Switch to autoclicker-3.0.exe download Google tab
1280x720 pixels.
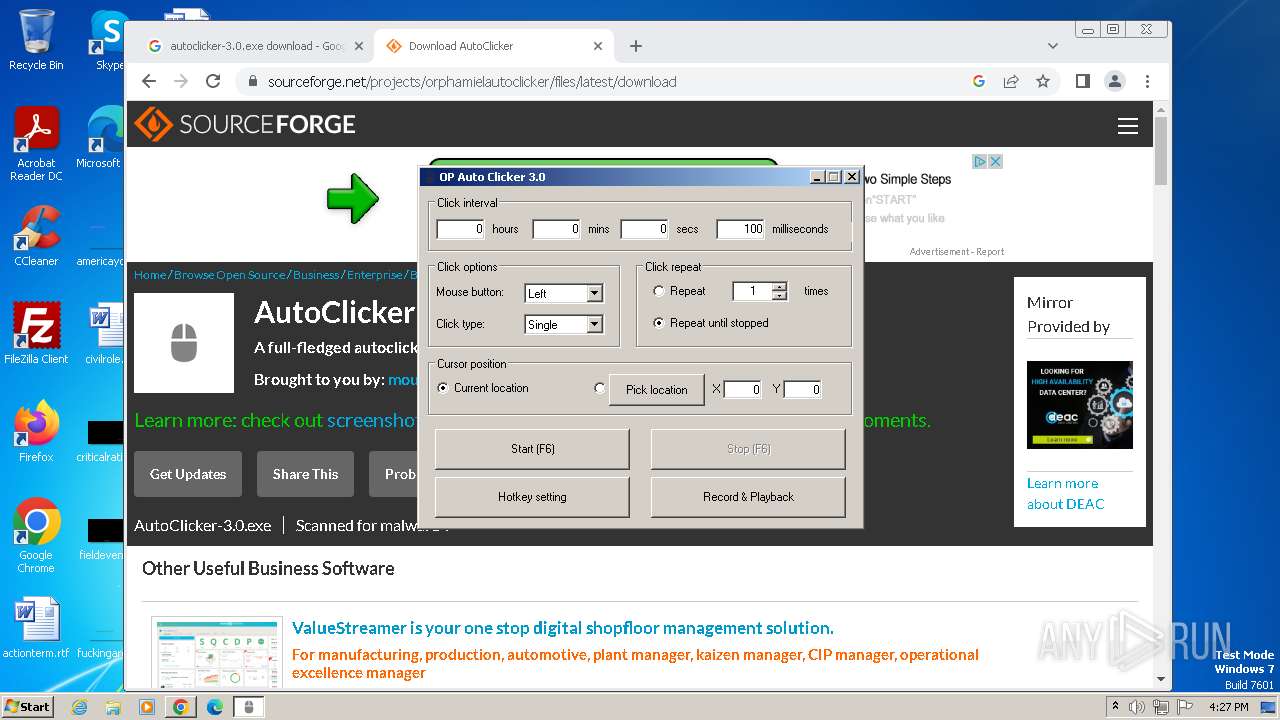[254, 46]
